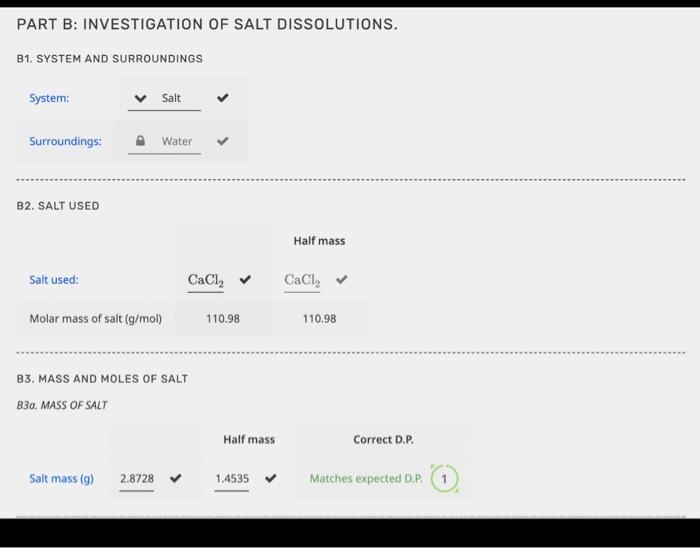700x548 pixels.
Task: Click the B2. Salt Used heading
Action: click(58, 206)
